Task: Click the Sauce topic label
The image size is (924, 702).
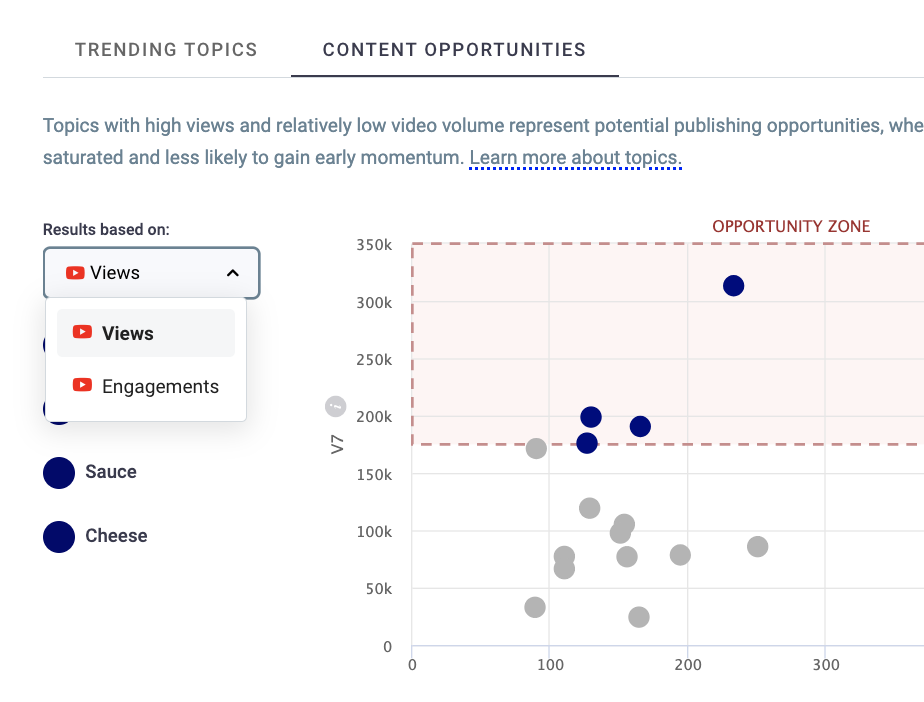Action: tap(111, 472)
